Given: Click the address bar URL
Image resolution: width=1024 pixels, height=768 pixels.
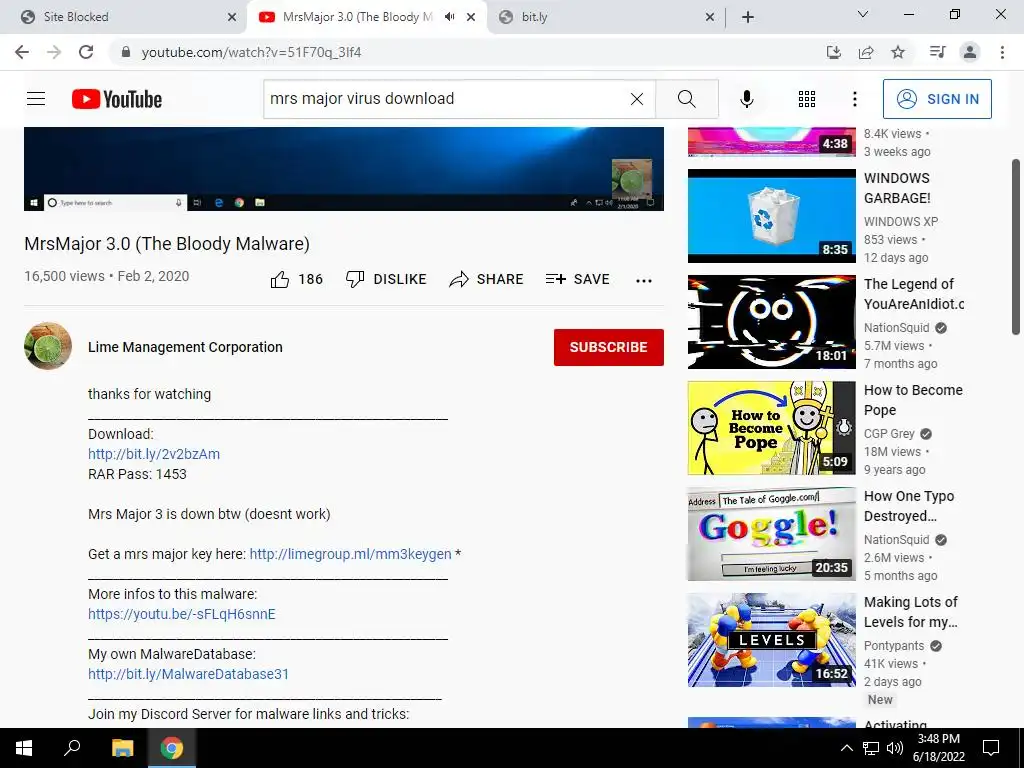Looking at the screenshot, I should pos(251,52).
